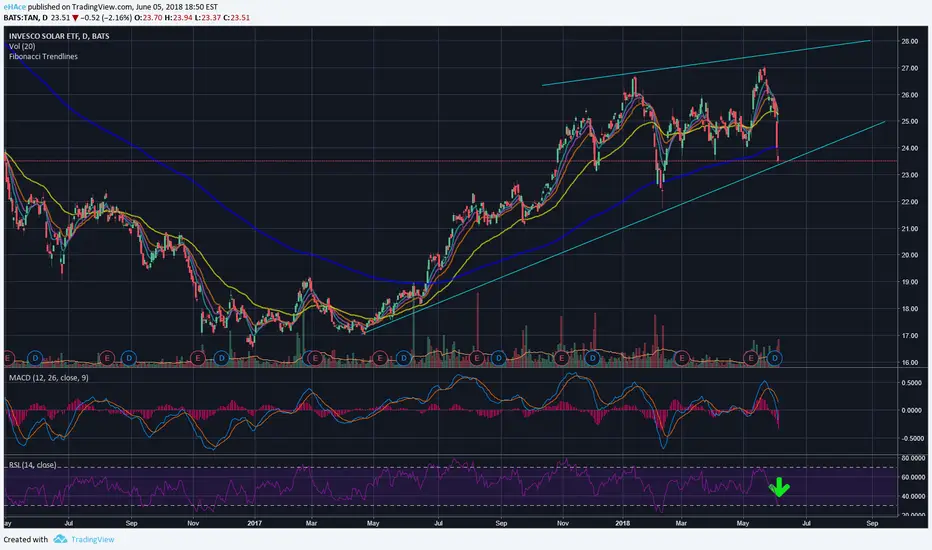Click the 19.00 price axis label
This screenshot has width=932, height=550.
tap(910, 282)
